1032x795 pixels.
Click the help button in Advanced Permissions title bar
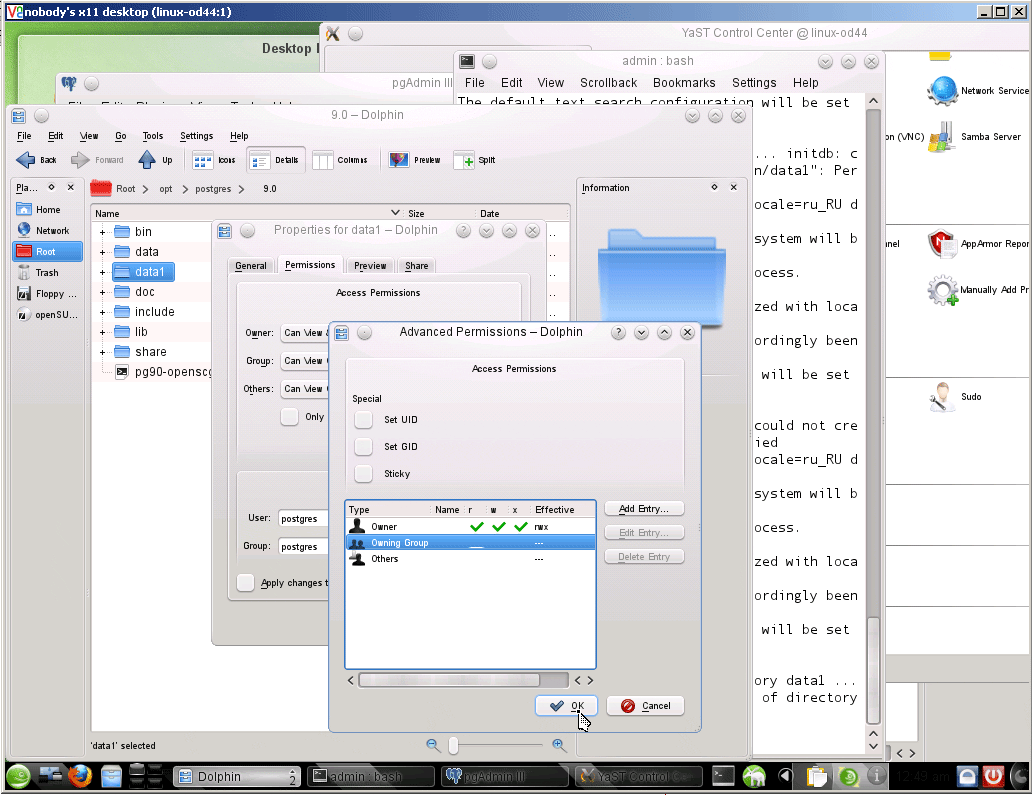(x=618, y=332)
